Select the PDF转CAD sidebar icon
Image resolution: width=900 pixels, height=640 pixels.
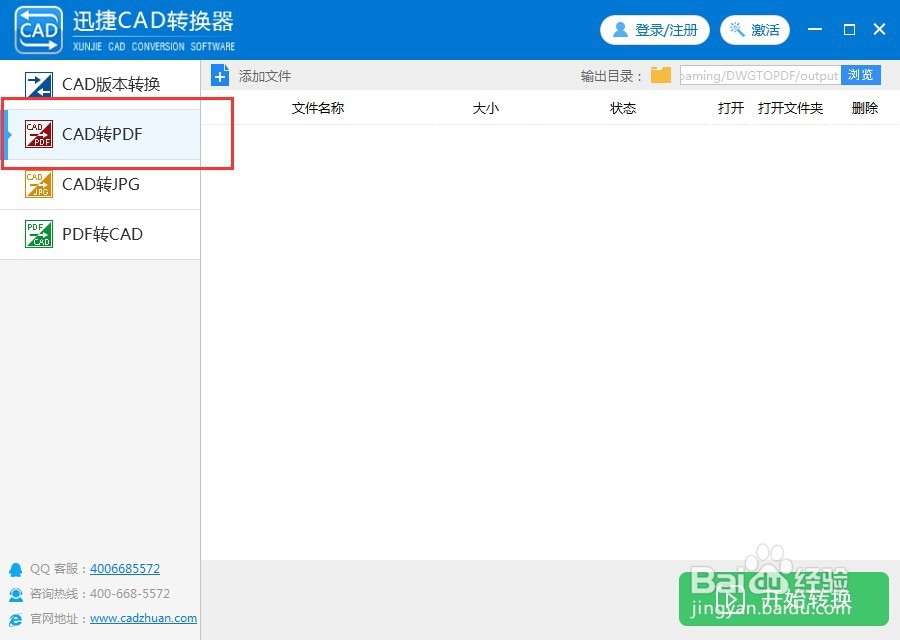(37, 234)
